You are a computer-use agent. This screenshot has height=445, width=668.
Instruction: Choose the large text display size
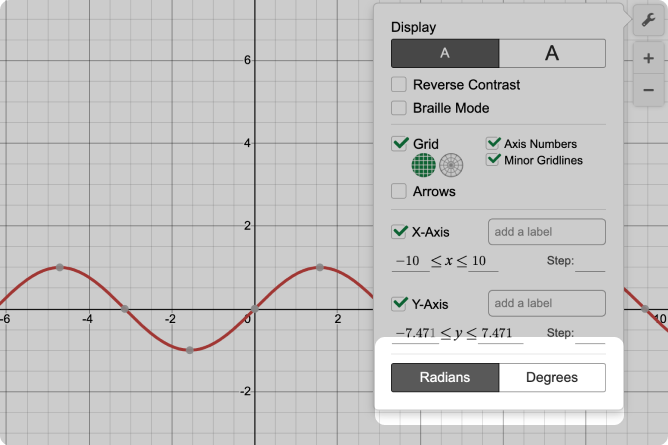coord(552,53)
